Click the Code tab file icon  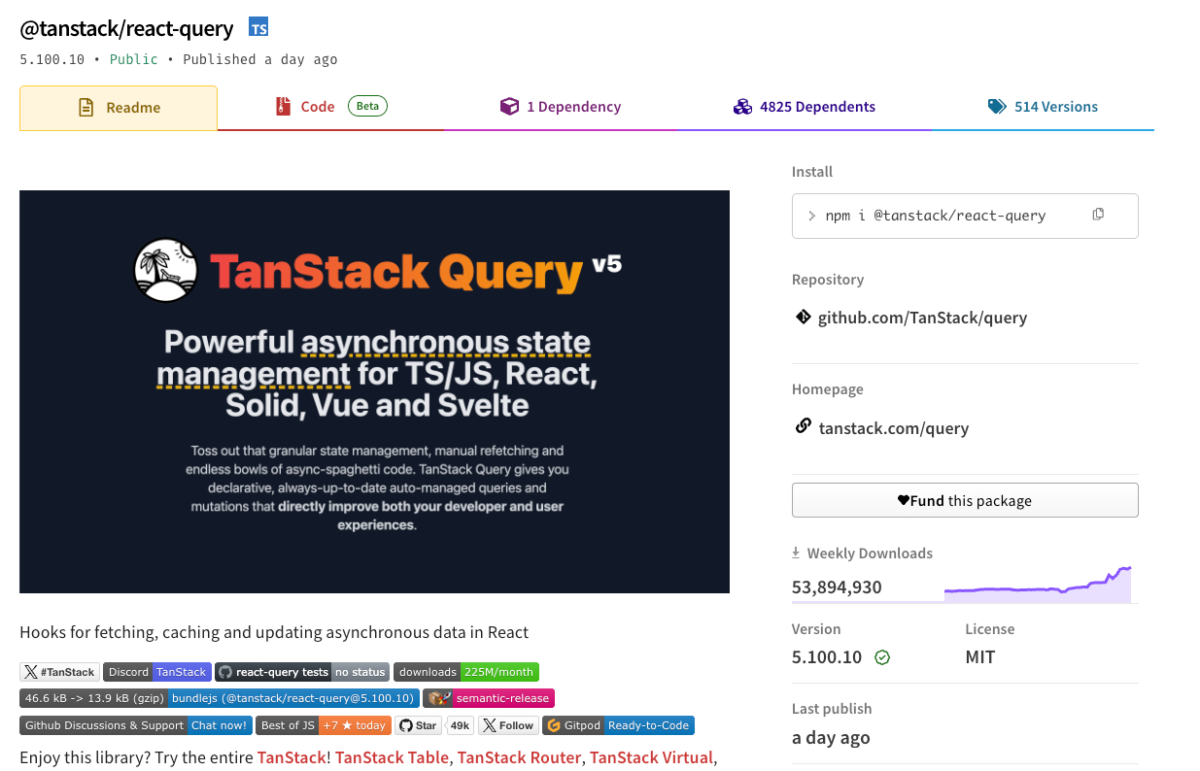point(283,106)
